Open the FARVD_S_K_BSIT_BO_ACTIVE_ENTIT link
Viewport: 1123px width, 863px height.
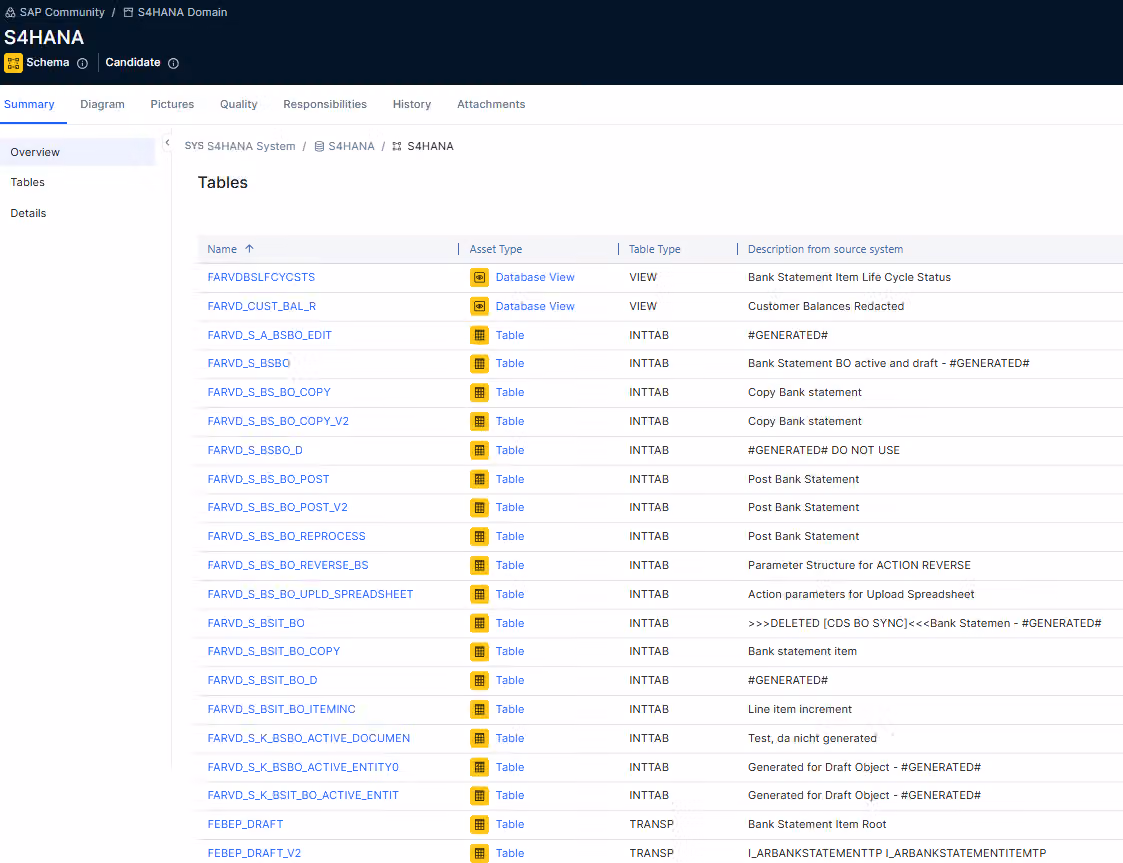point(303,796)
